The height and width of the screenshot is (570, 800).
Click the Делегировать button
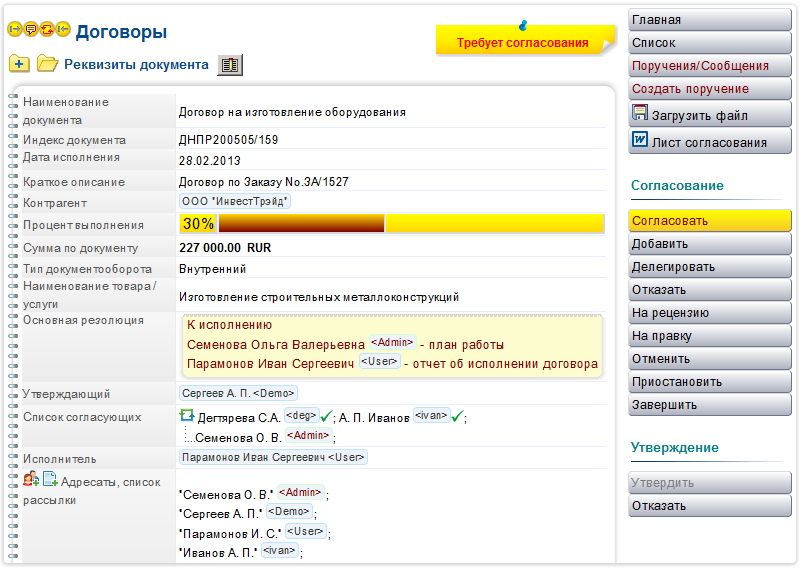pyautogui.click(x=710, y=267)
